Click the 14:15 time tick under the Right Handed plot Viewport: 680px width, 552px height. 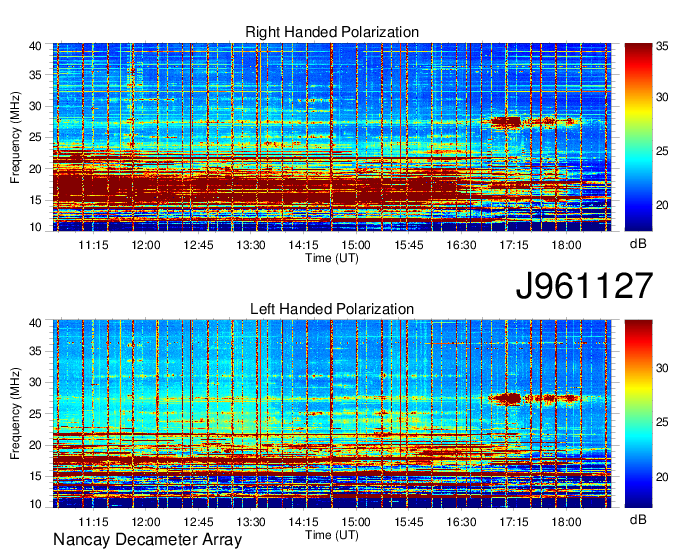[x=304, y=245]
